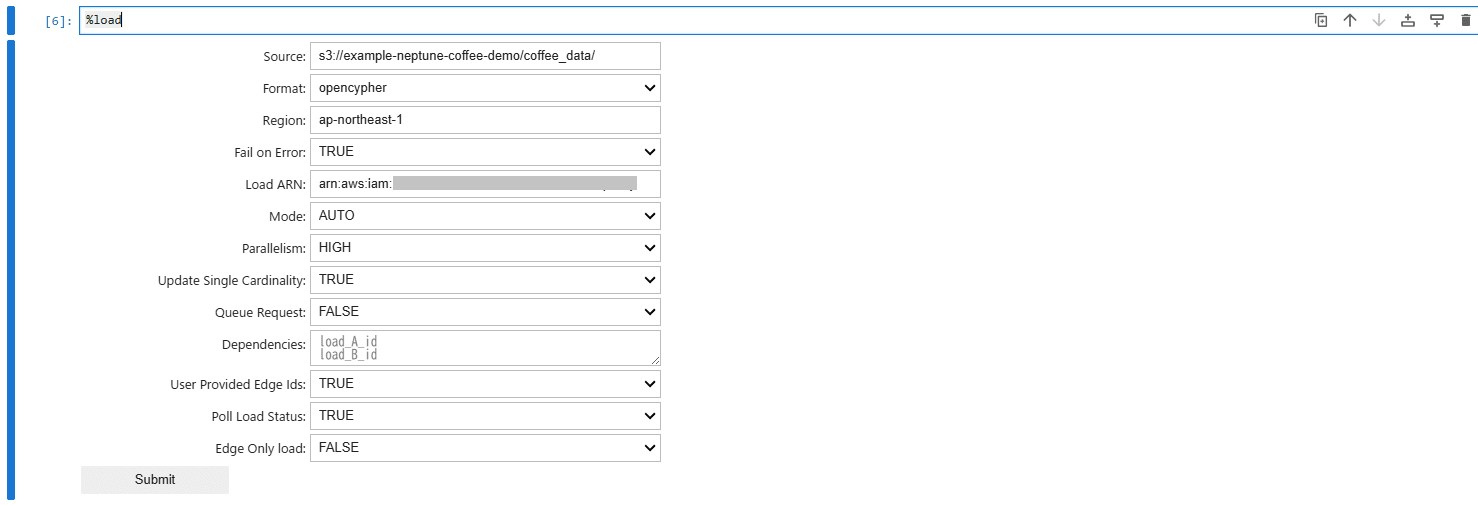Click the blue input cell collapser bar
Screen dimensions: 1478x505
click(x=11, y=20)
